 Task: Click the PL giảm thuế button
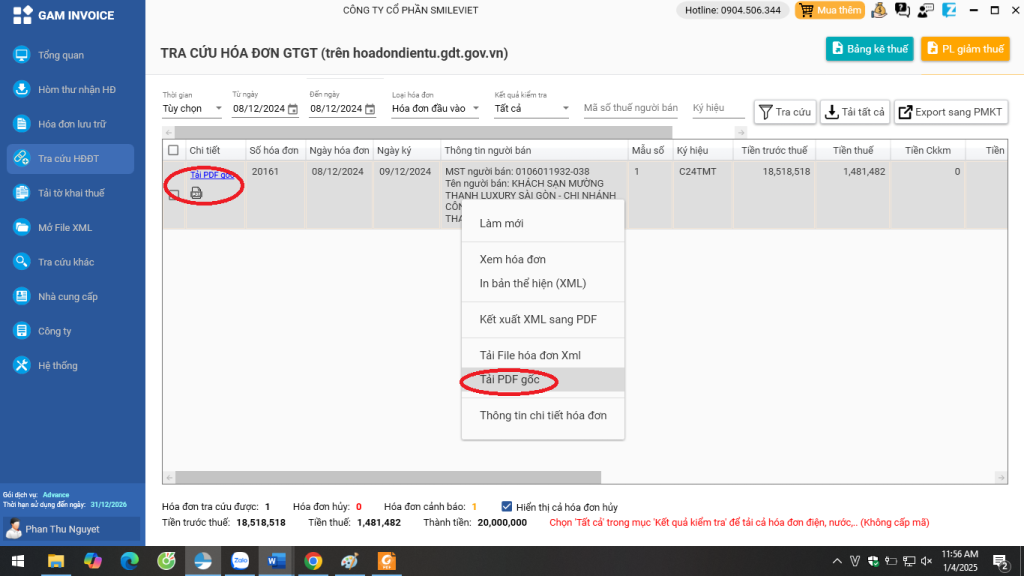[x=965, y=49]
